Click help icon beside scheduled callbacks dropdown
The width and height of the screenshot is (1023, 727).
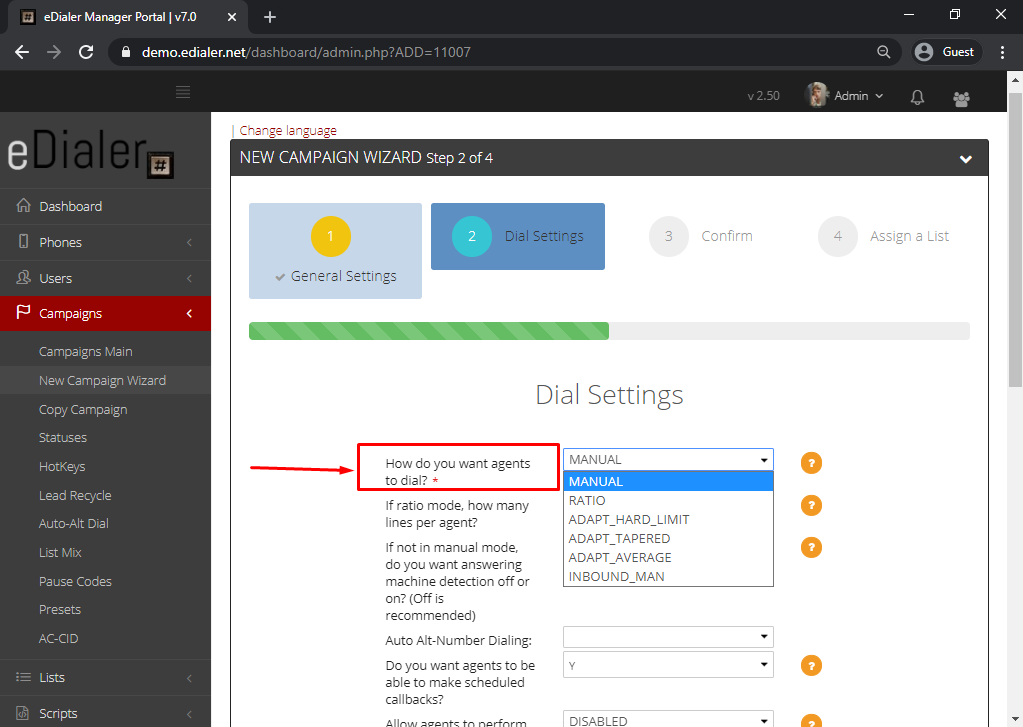pyautogui.click(x=811, y=667)
